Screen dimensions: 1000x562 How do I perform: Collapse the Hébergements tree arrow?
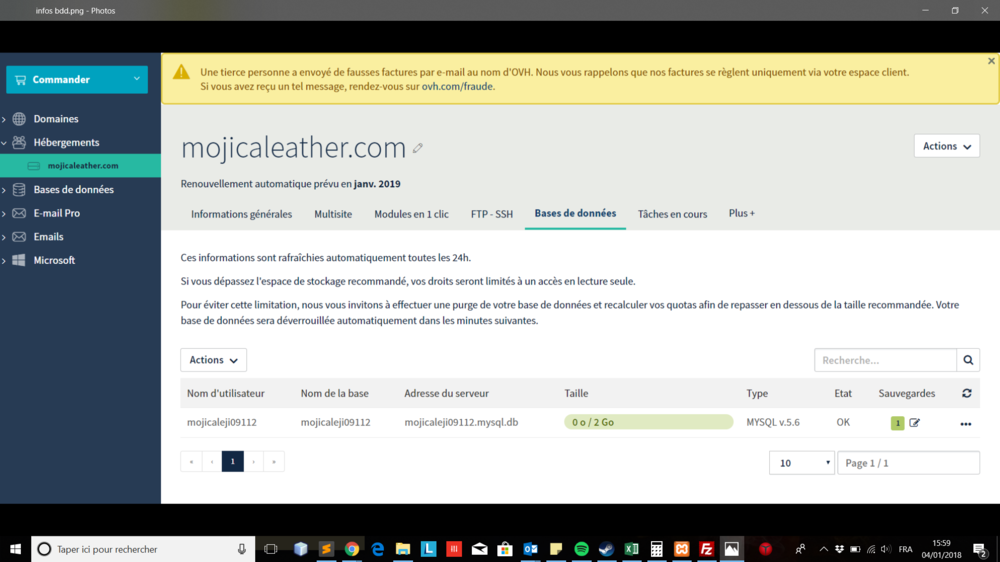(x=4, y=143)
